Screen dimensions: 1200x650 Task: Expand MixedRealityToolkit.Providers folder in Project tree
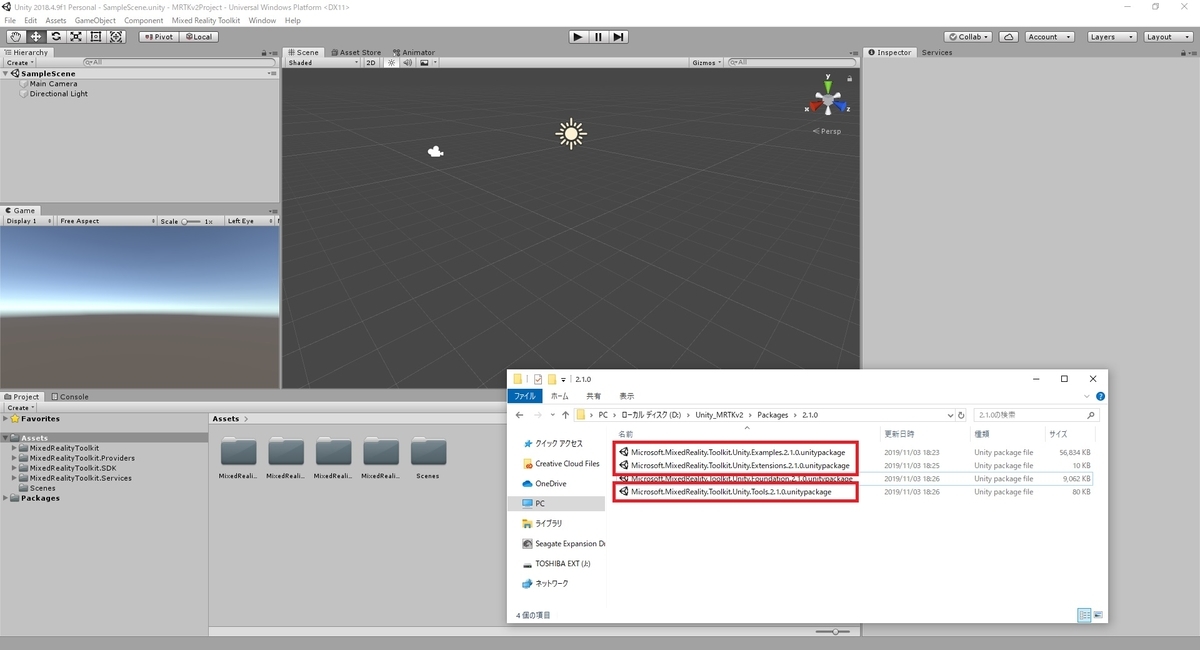(x=14, y=458)
